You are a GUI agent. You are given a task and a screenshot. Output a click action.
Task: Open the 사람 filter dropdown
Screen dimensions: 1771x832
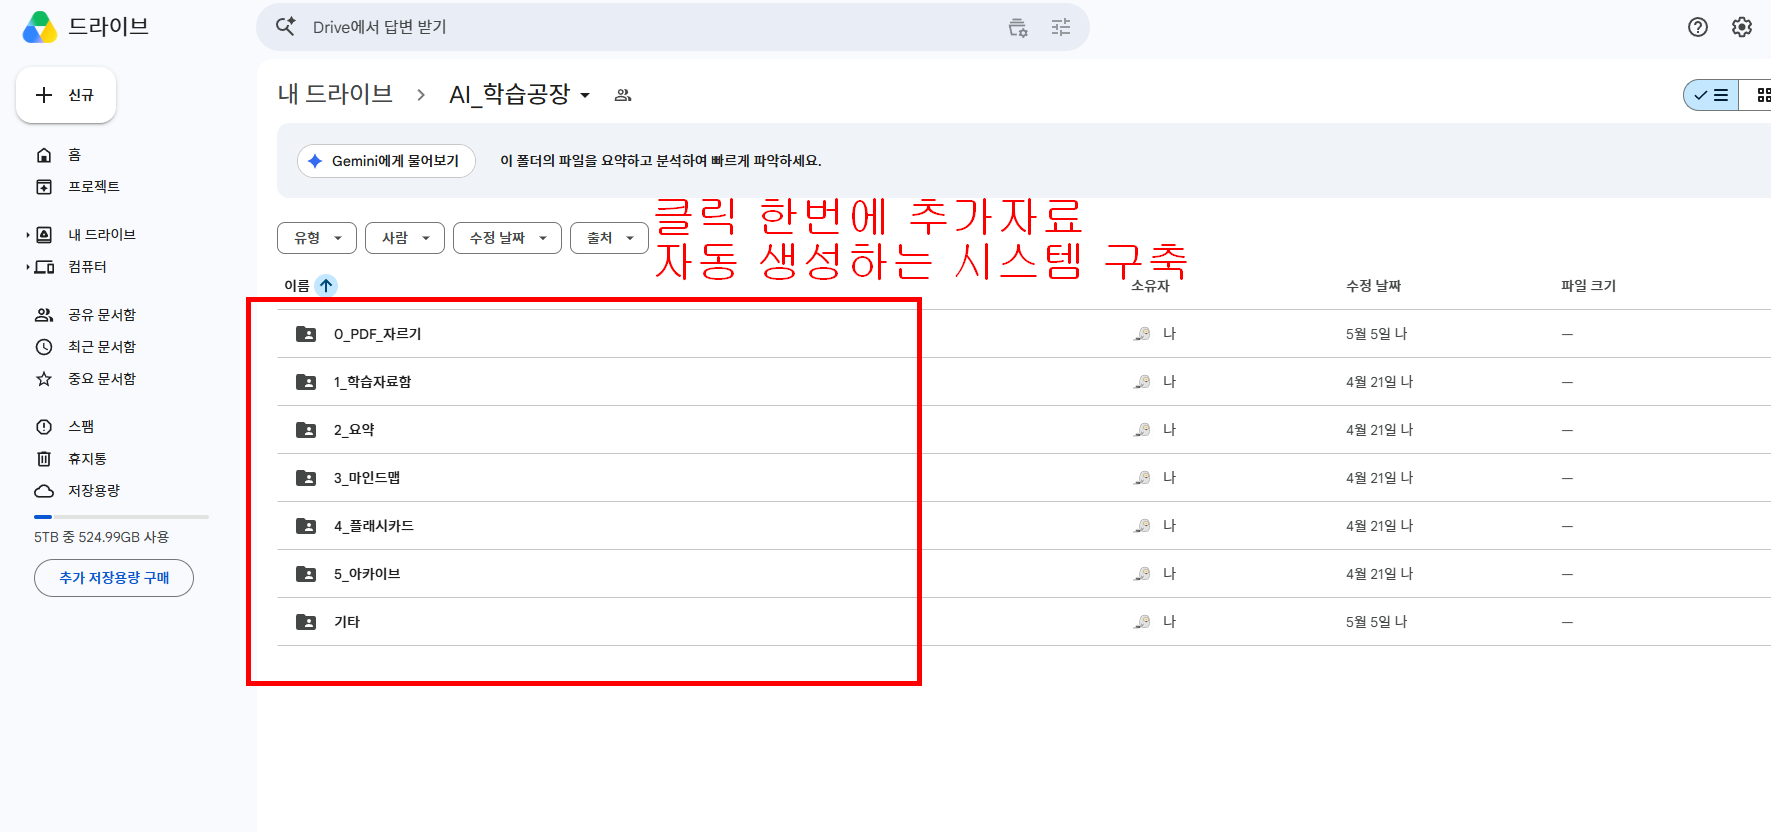[405, 238]
